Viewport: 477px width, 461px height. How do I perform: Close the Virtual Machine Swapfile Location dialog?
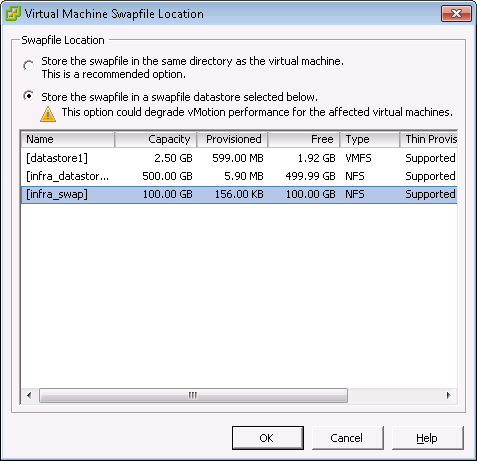point(456,14)
